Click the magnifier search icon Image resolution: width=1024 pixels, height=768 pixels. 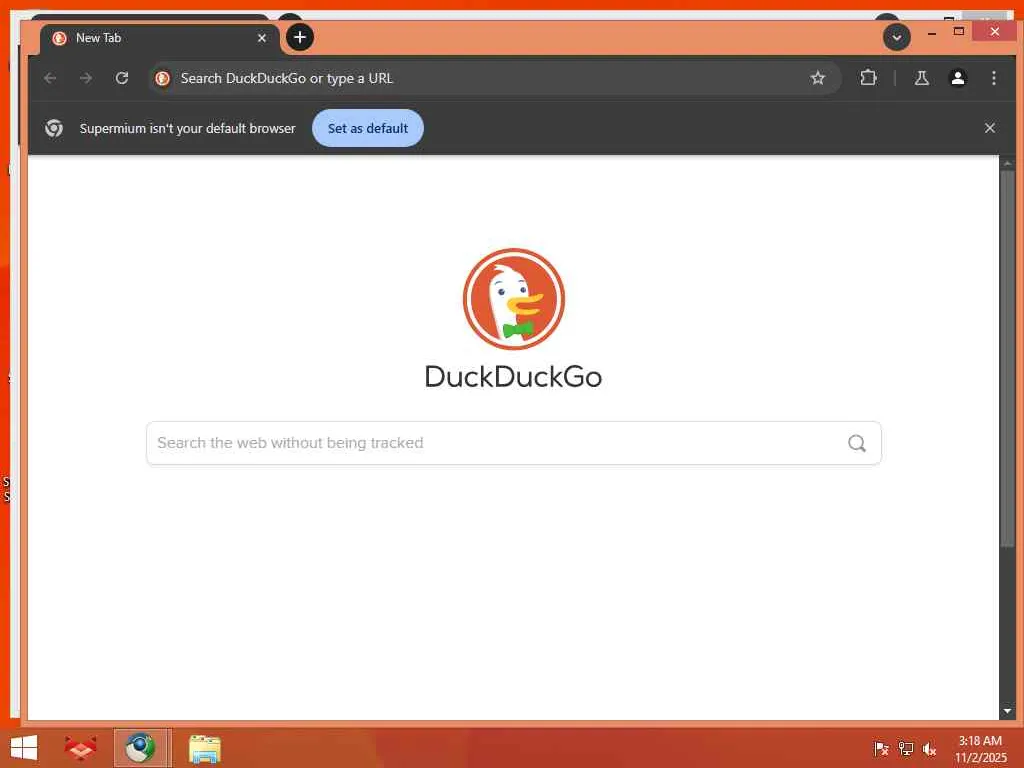tap(857, 443)
